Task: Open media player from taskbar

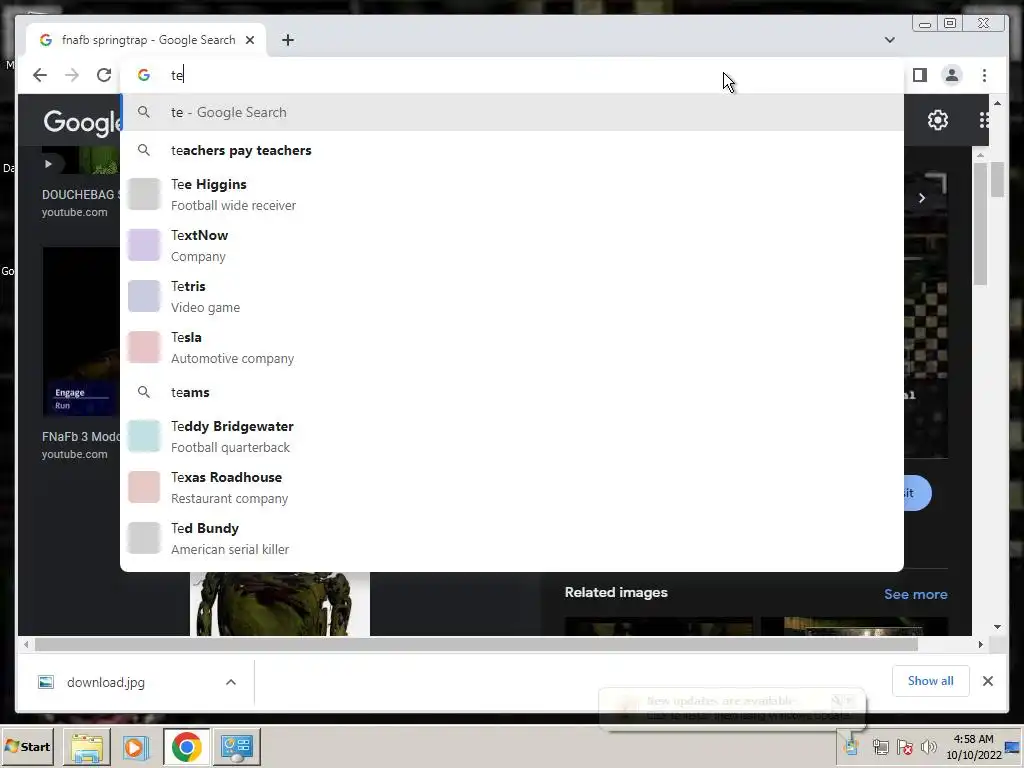Action: click(x=136, y=747)
